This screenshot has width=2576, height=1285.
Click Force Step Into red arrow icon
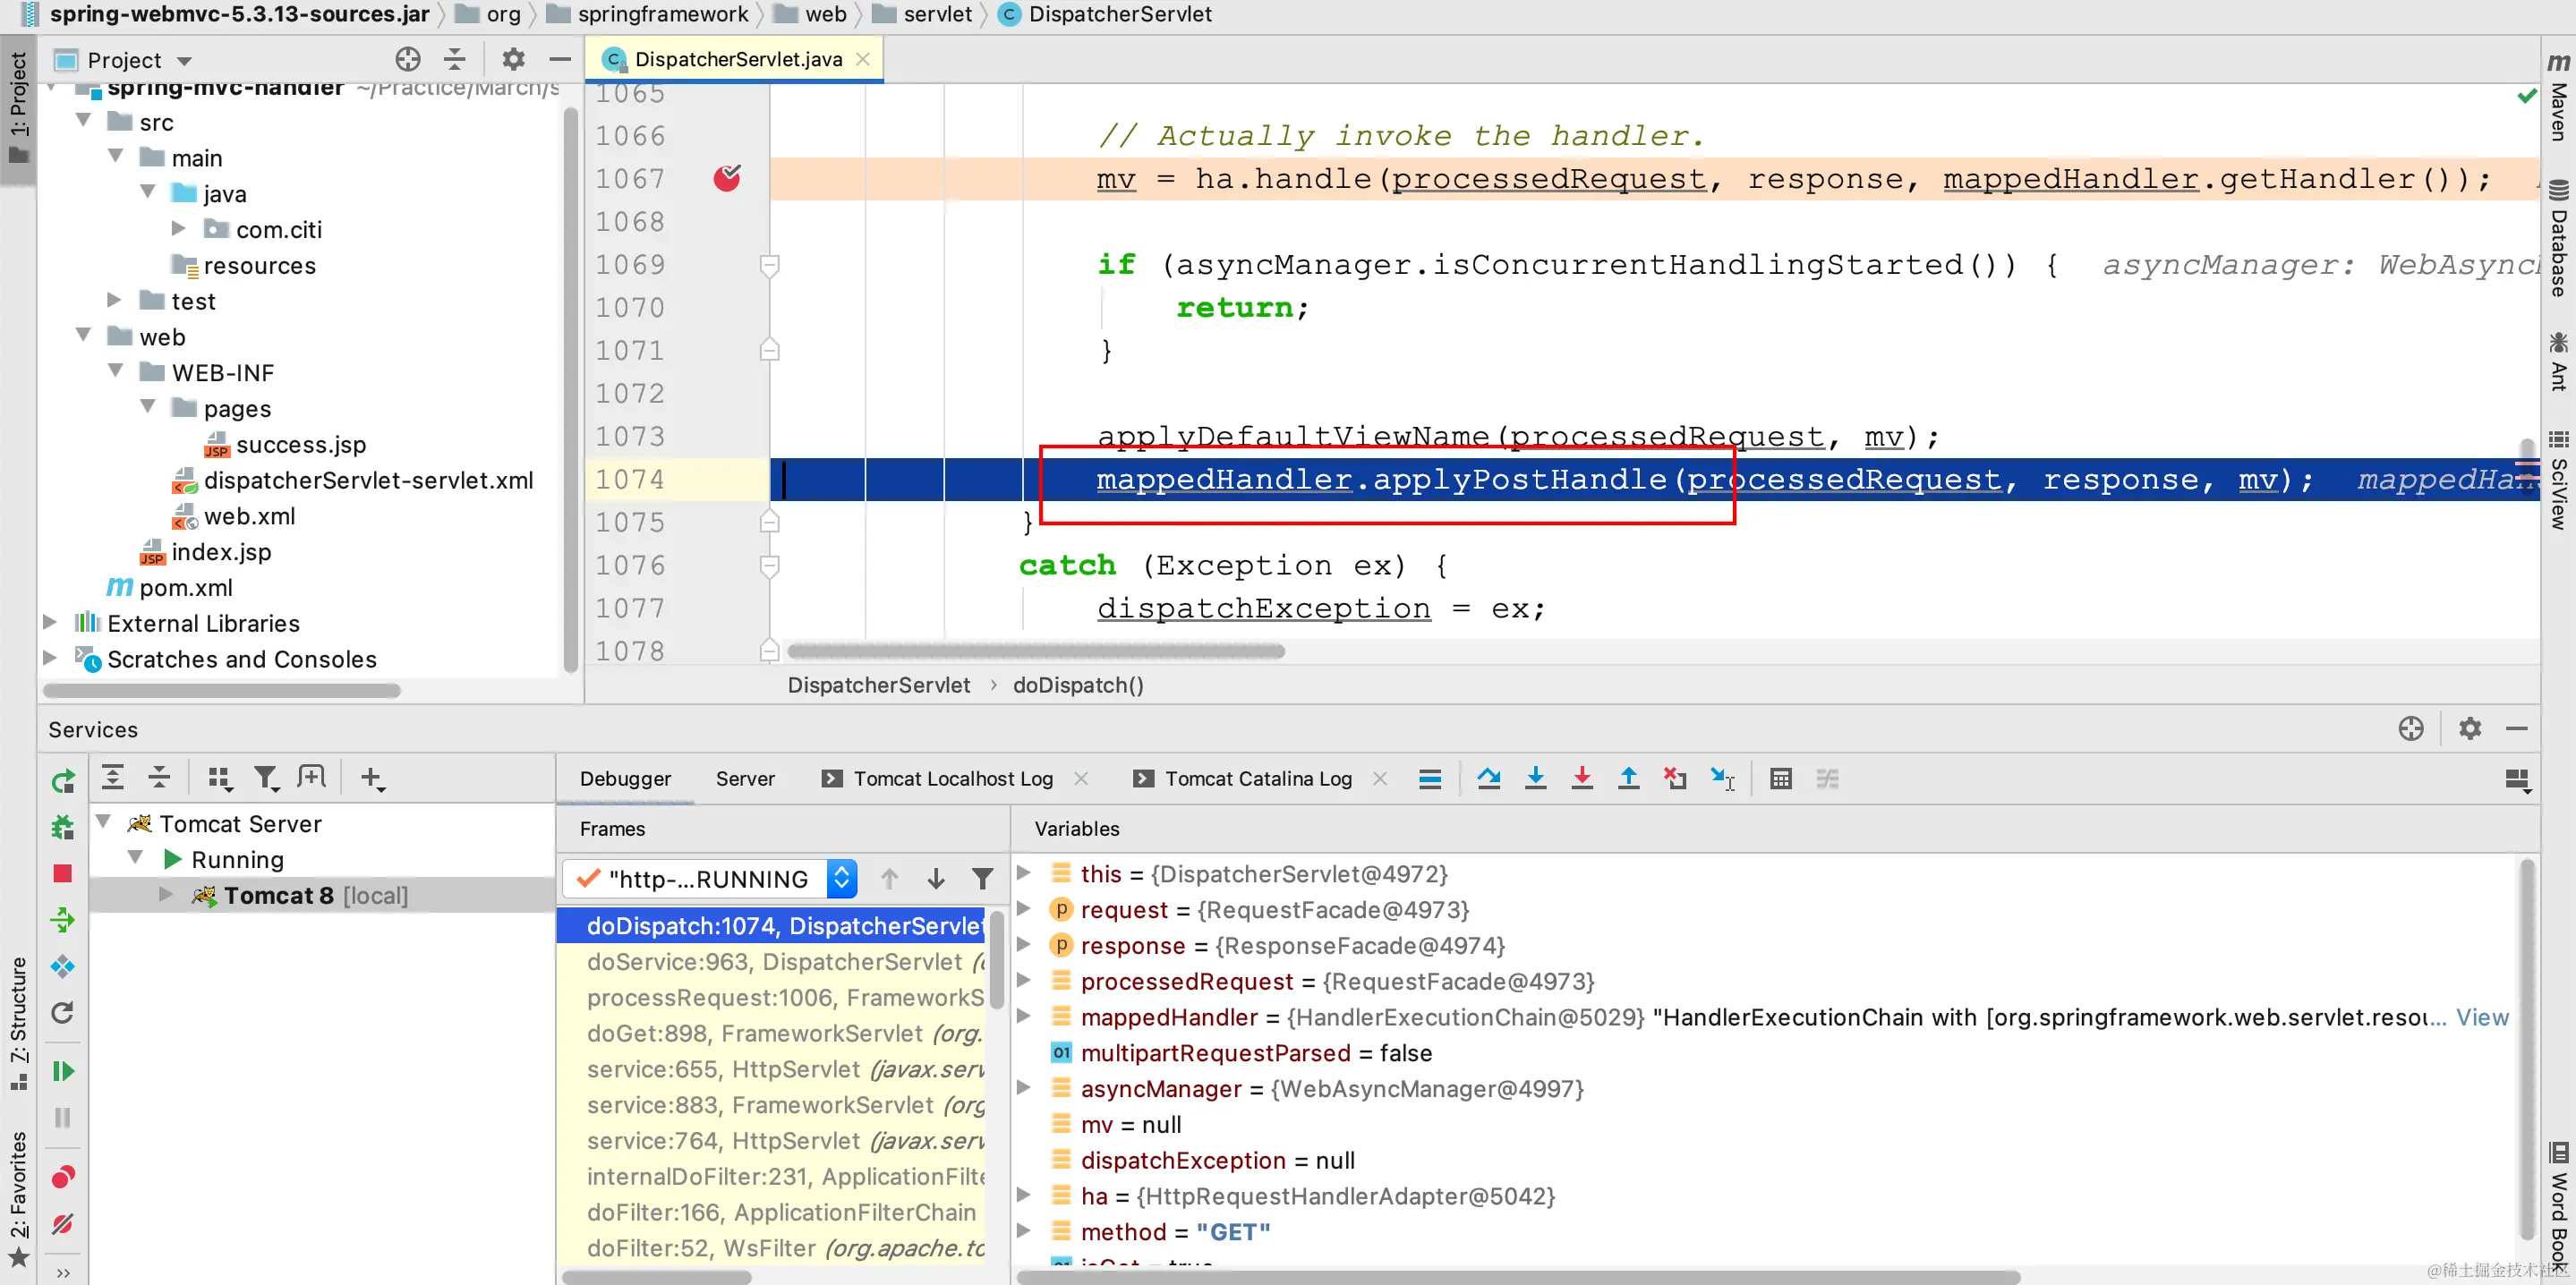[1582, 778]
